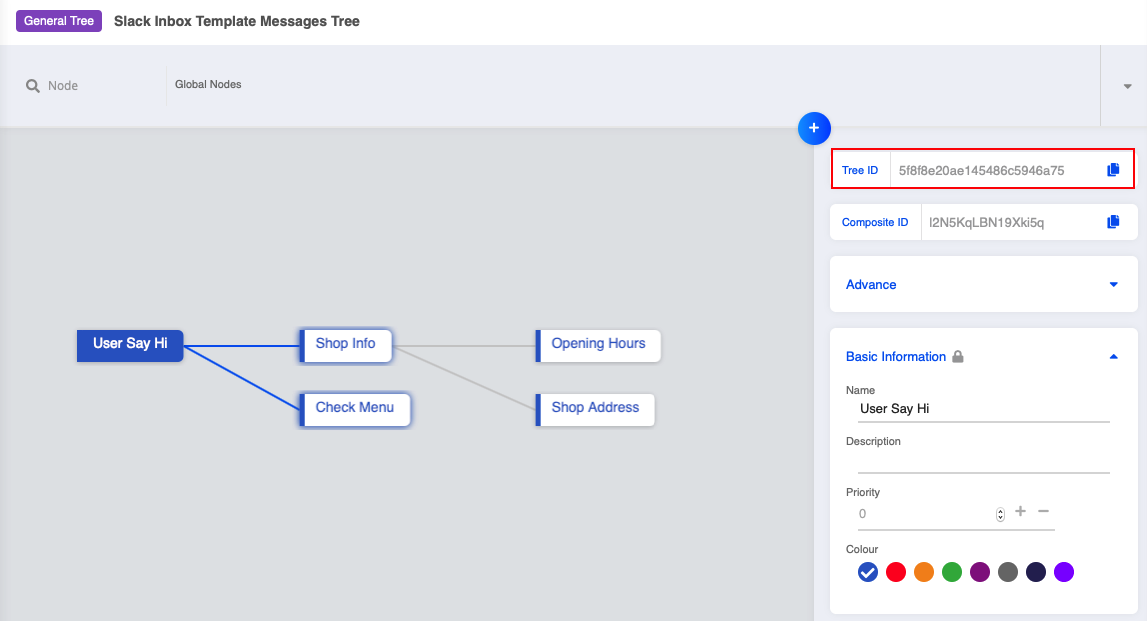Select the blue checked colour swatch
The height and width of the screenshot is (621, 1147).
tap(868, 572)
